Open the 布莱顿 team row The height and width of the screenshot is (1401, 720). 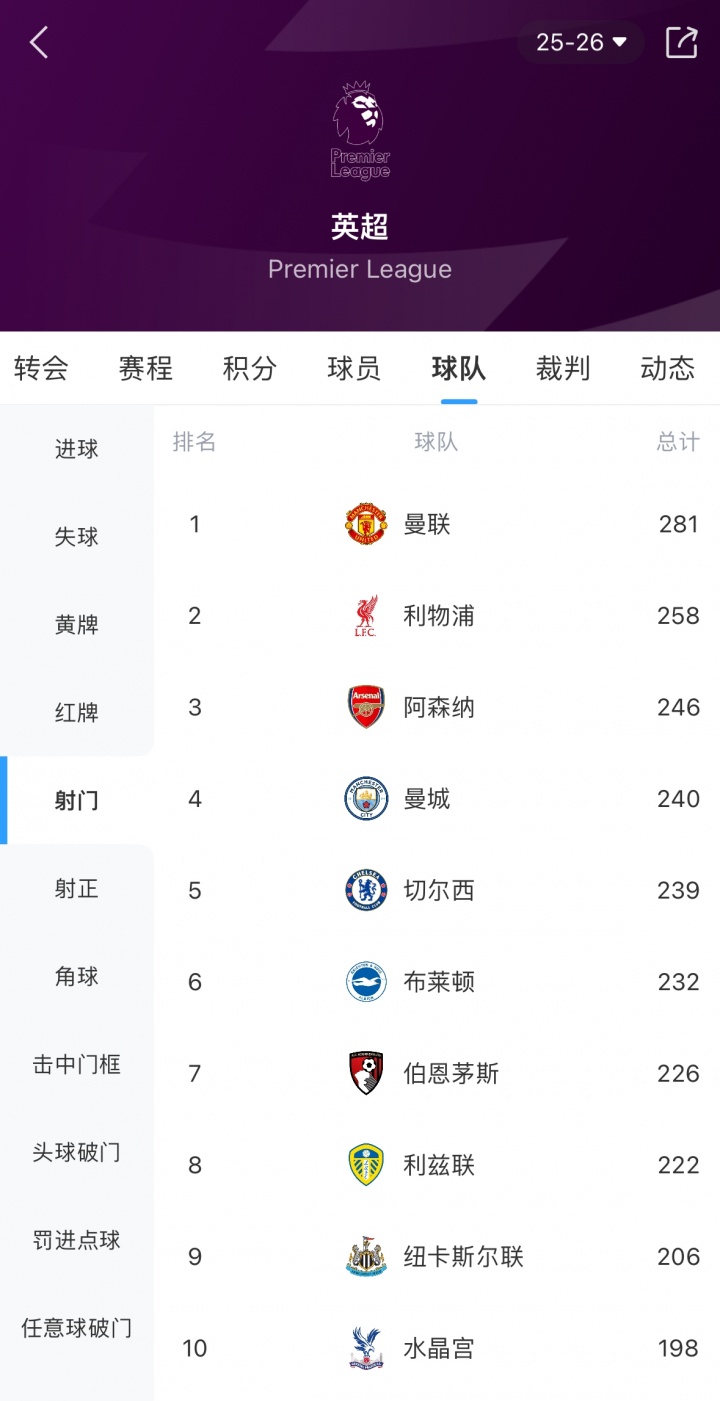439,982
